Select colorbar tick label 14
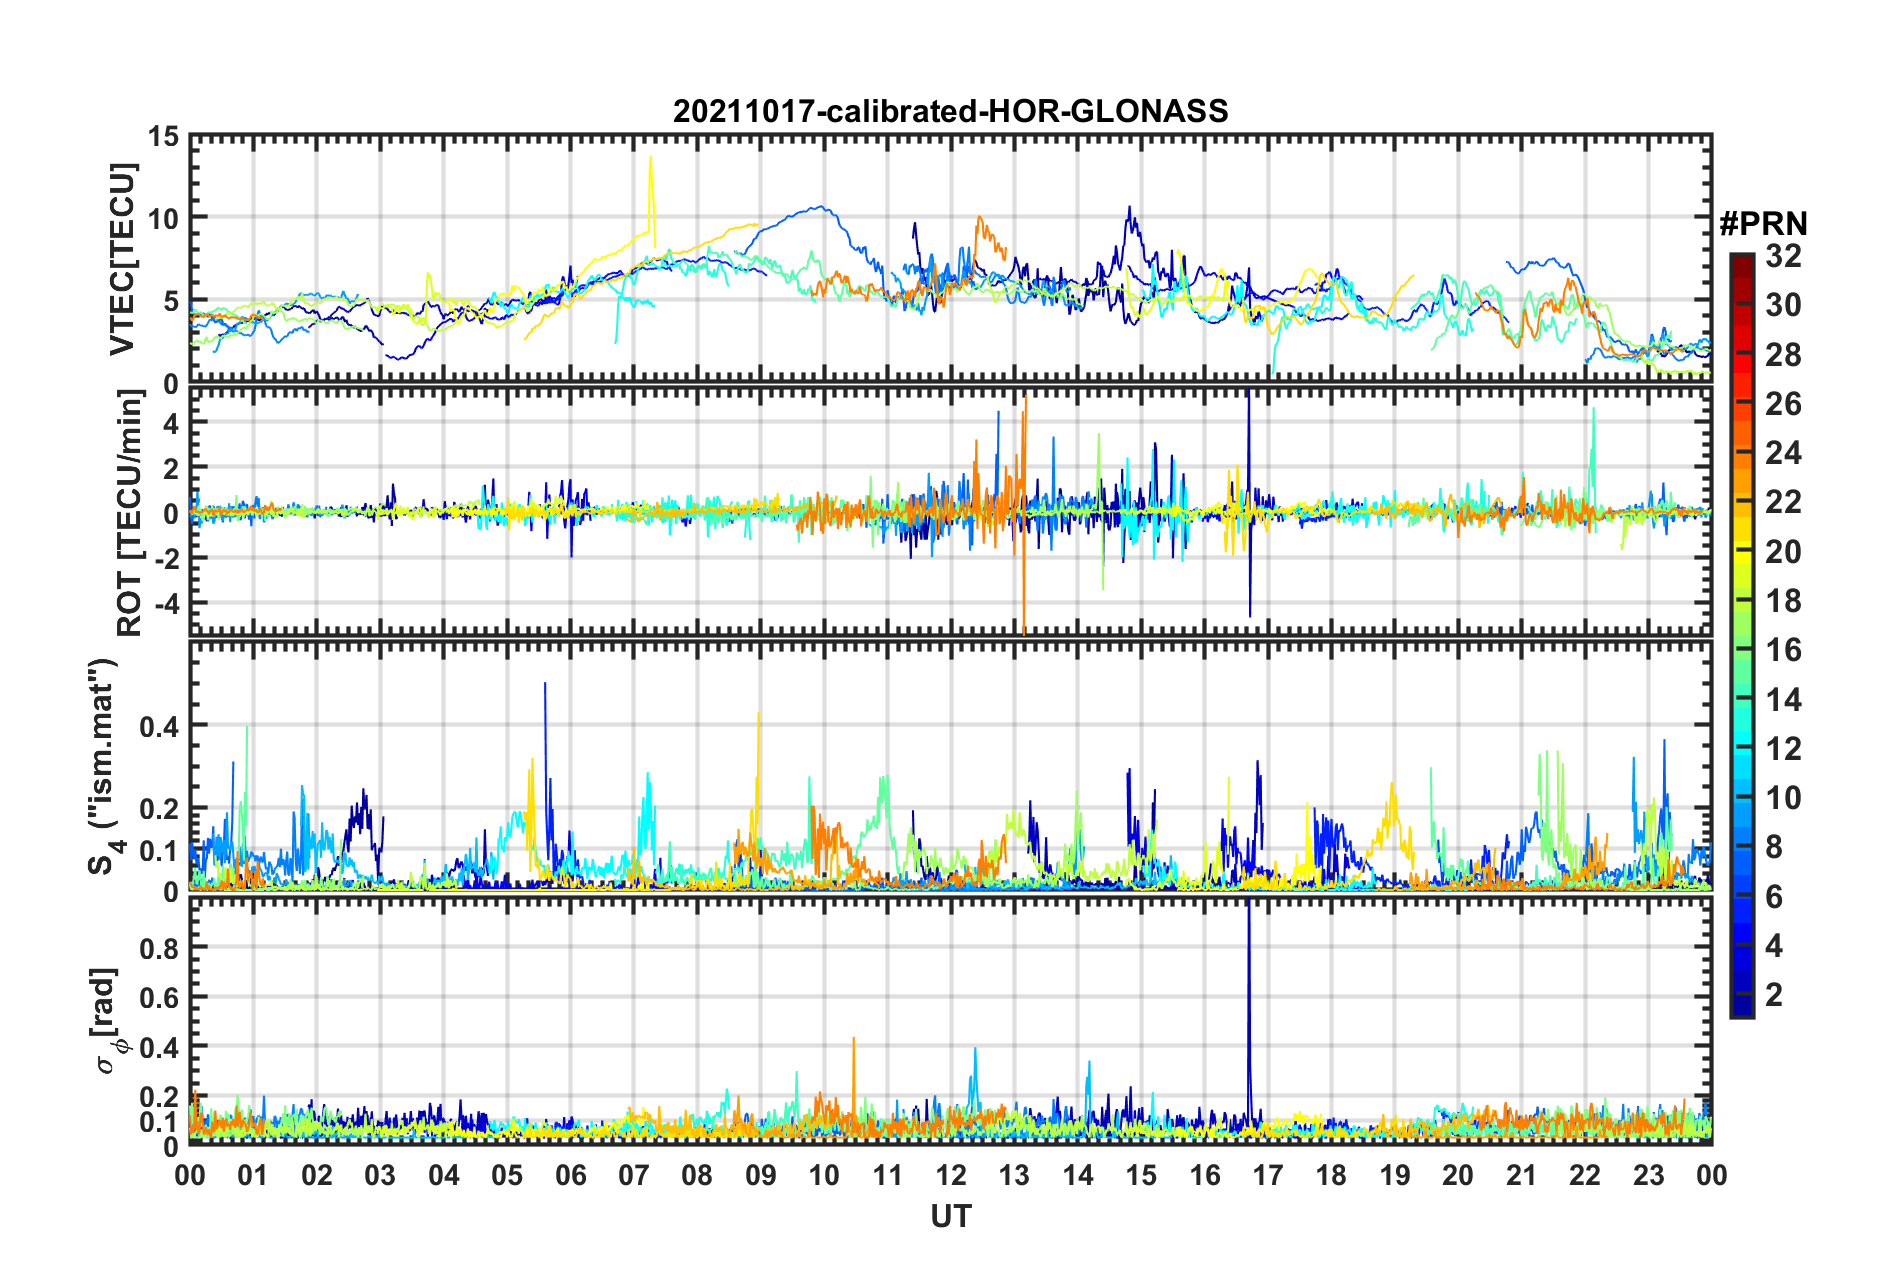This screenshot has width=1902, height=1272. tap(1783, 700)
